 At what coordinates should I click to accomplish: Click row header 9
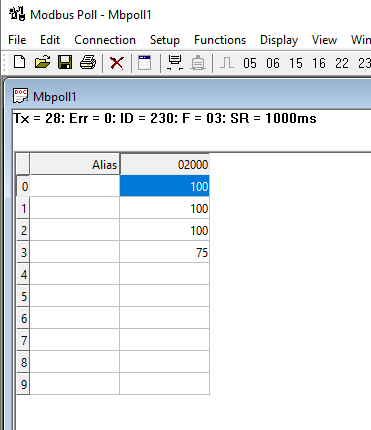(23, 384)
